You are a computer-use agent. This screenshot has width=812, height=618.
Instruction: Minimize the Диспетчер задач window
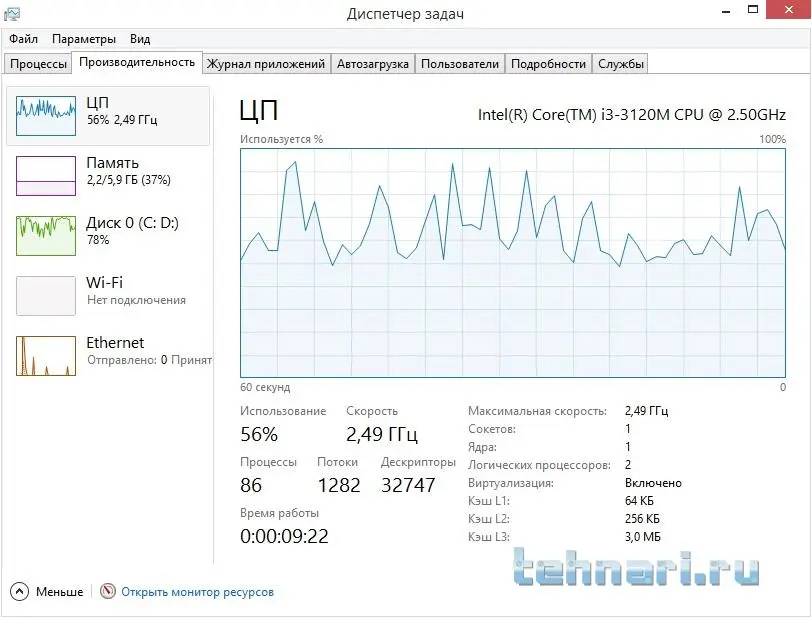coord(726,11)
